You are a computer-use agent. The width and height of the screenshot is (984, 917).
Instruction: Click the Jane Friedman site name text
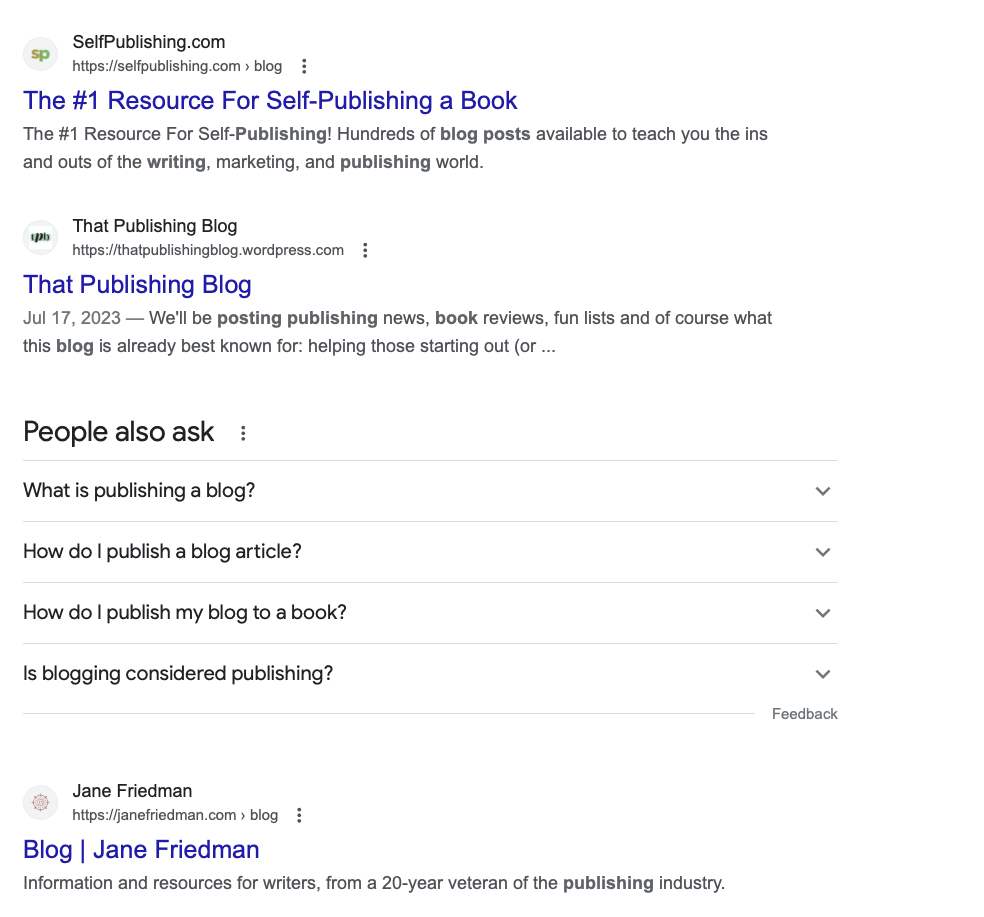click(132, 792)
